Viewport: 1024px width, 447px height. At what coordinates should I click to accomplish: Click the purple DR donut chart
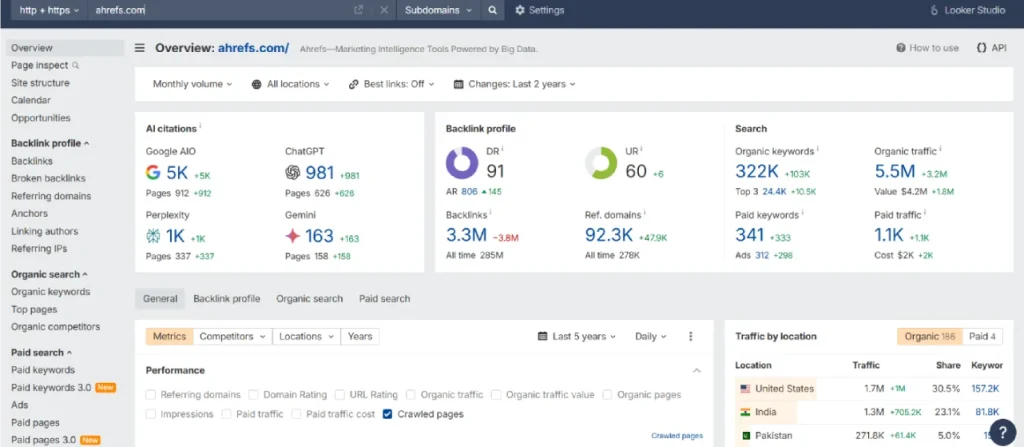coord(462,163)
